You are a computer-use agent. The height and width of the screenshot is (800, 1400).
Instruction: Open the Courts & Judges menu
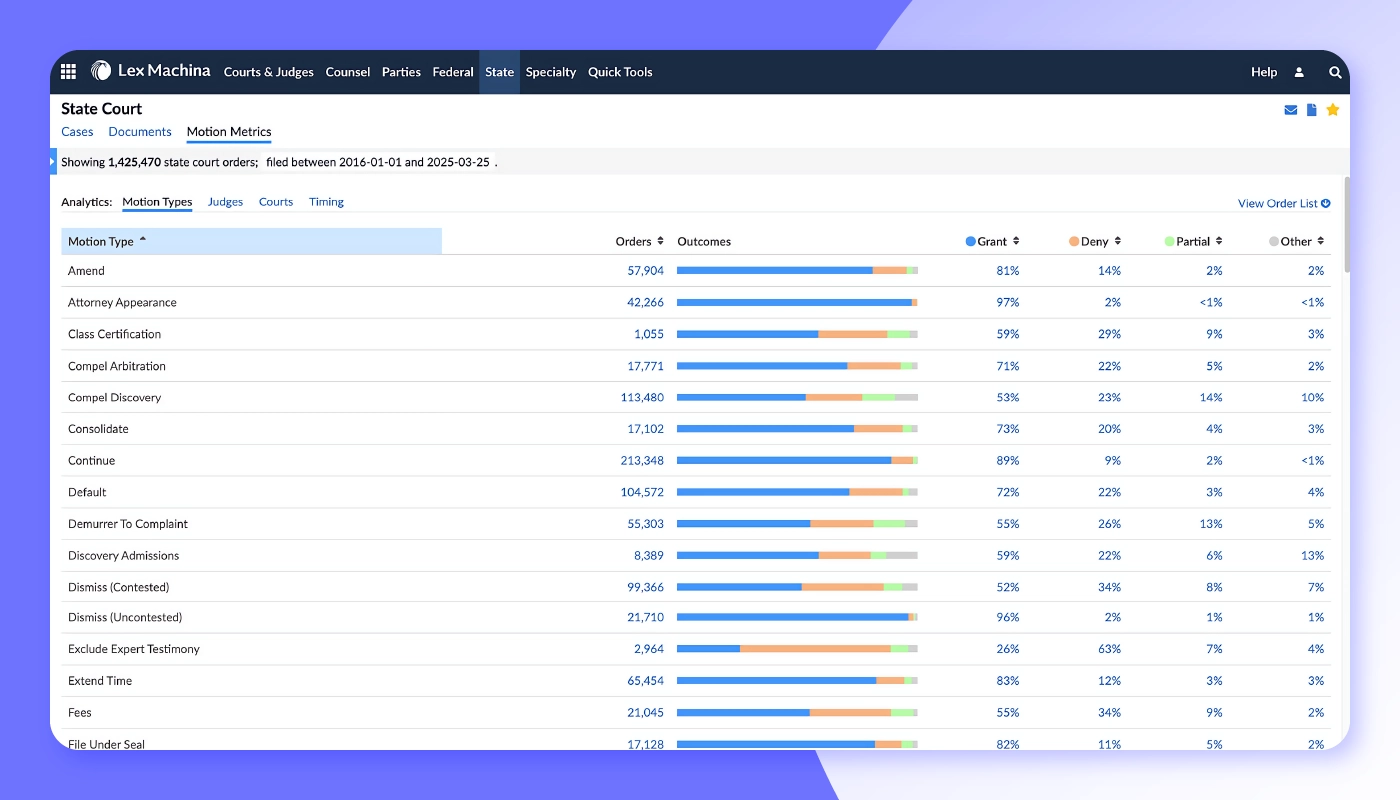tap(268, 72)
